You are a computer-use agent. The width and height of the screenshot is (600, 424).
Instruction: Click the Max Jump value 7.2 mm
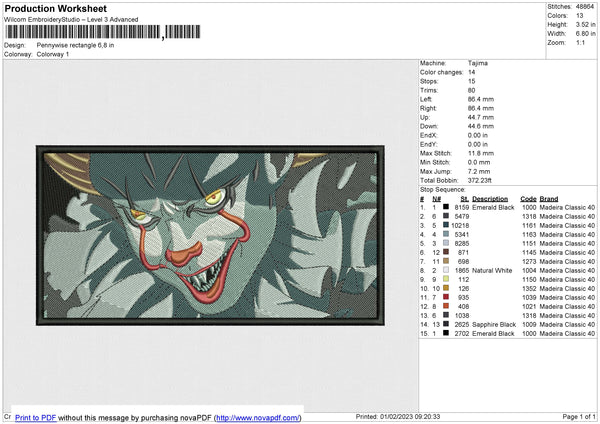(x=479, y=171)
